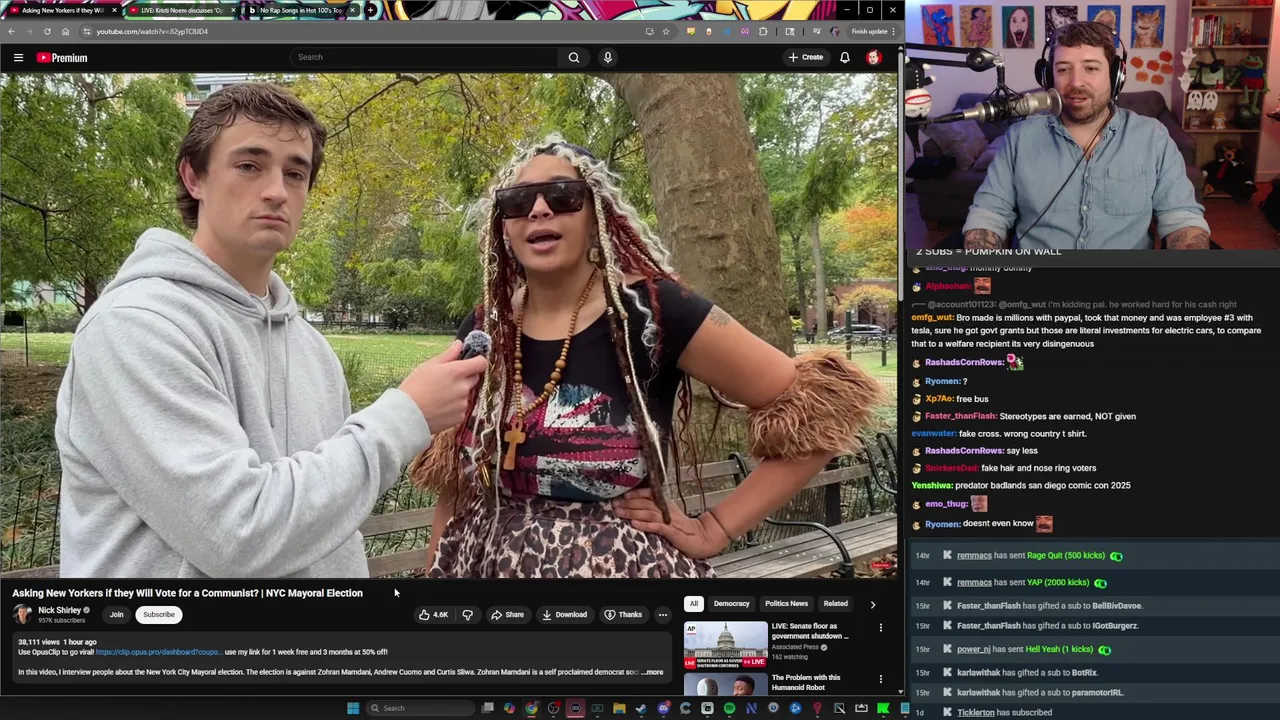Click the Join membership button
The image size is (1280, 720).
116,615
